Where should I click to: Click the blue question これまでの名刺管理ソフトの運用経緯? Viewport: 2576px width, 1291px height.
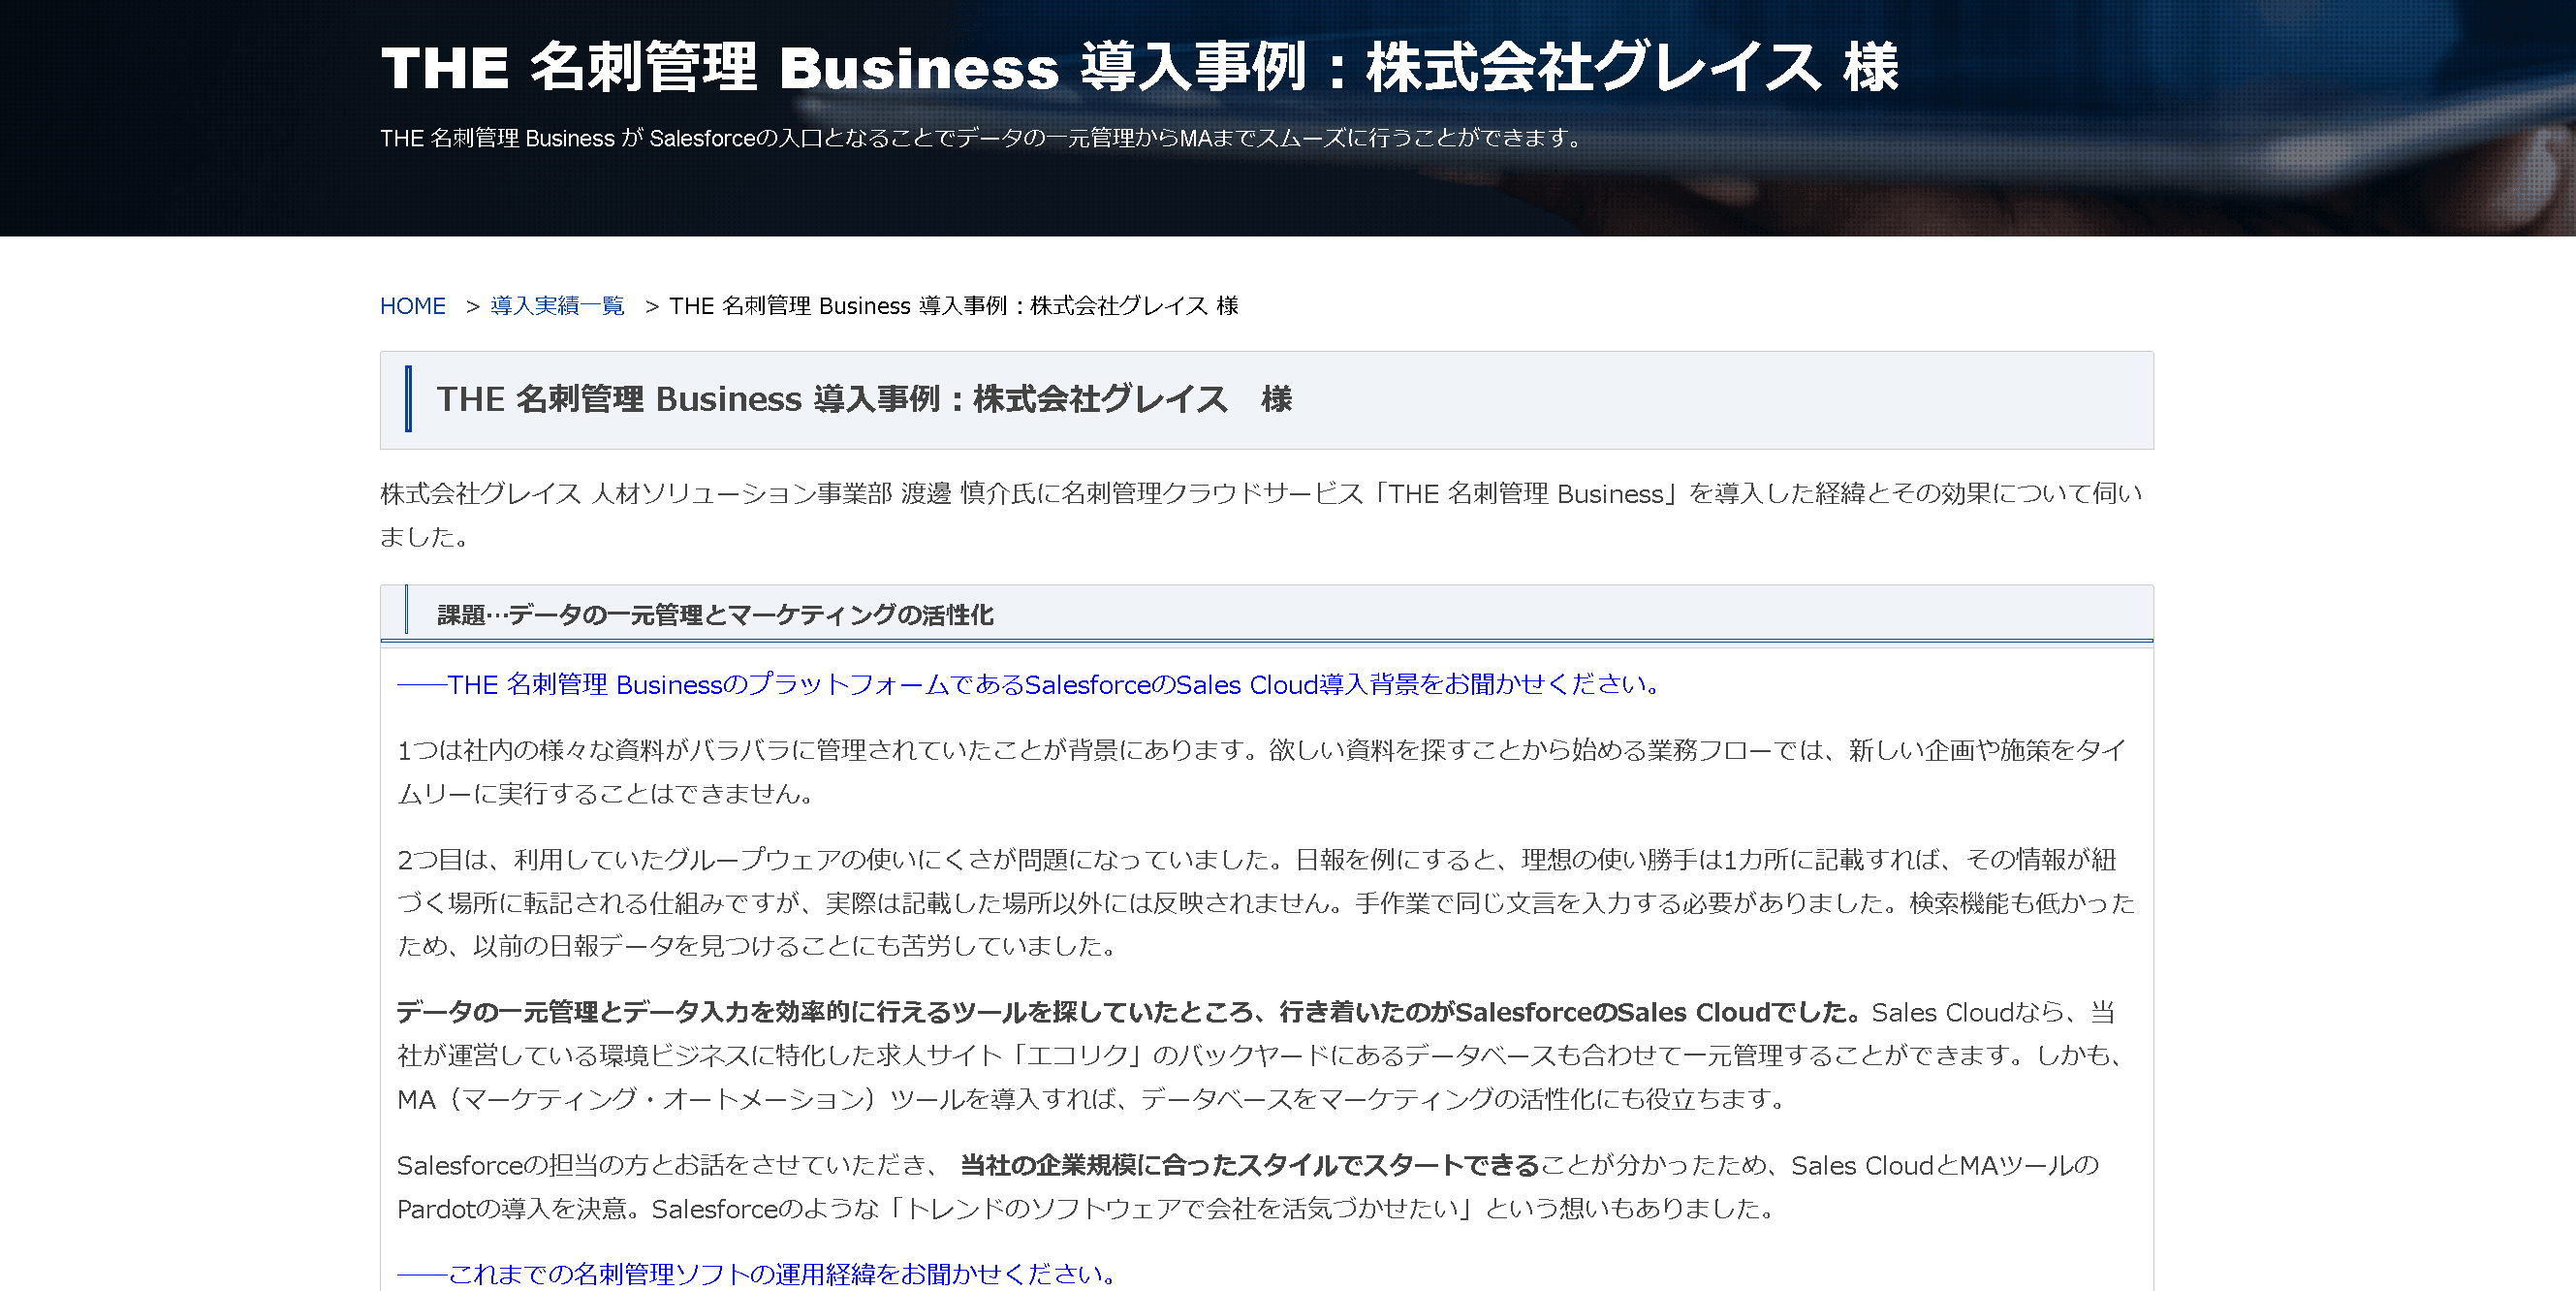point(757,1274)
